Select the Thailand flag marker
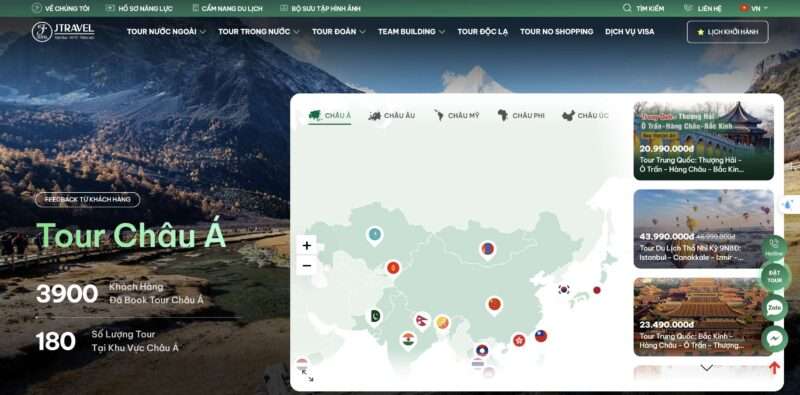This screenshot has width=800, height=395. coord(478,363)
